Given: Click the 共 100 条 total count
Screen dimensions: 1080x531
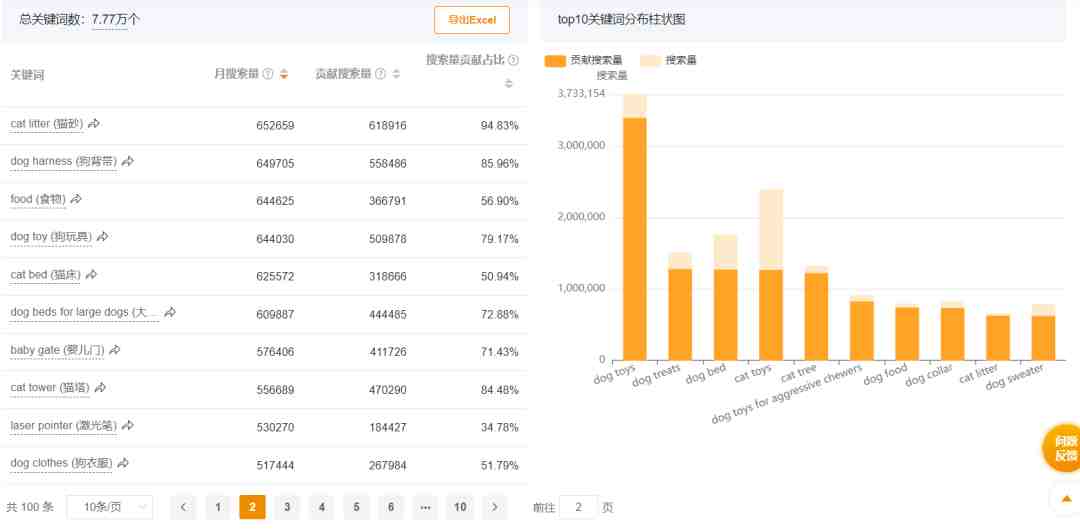Looking at the screenshot, I should (x=30, y=508).
